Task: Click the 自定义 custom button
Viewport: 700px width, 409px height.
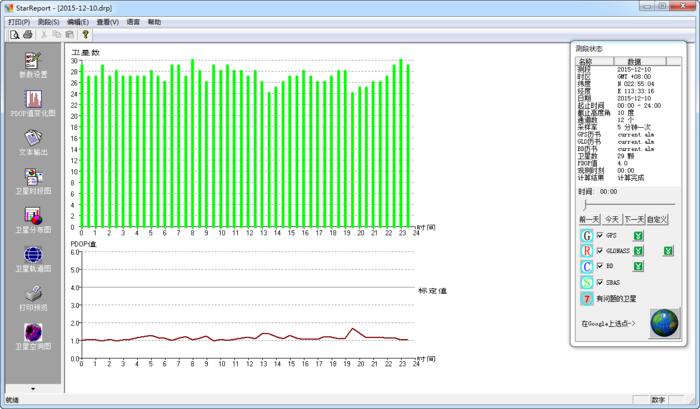Action: coord(657,219)
